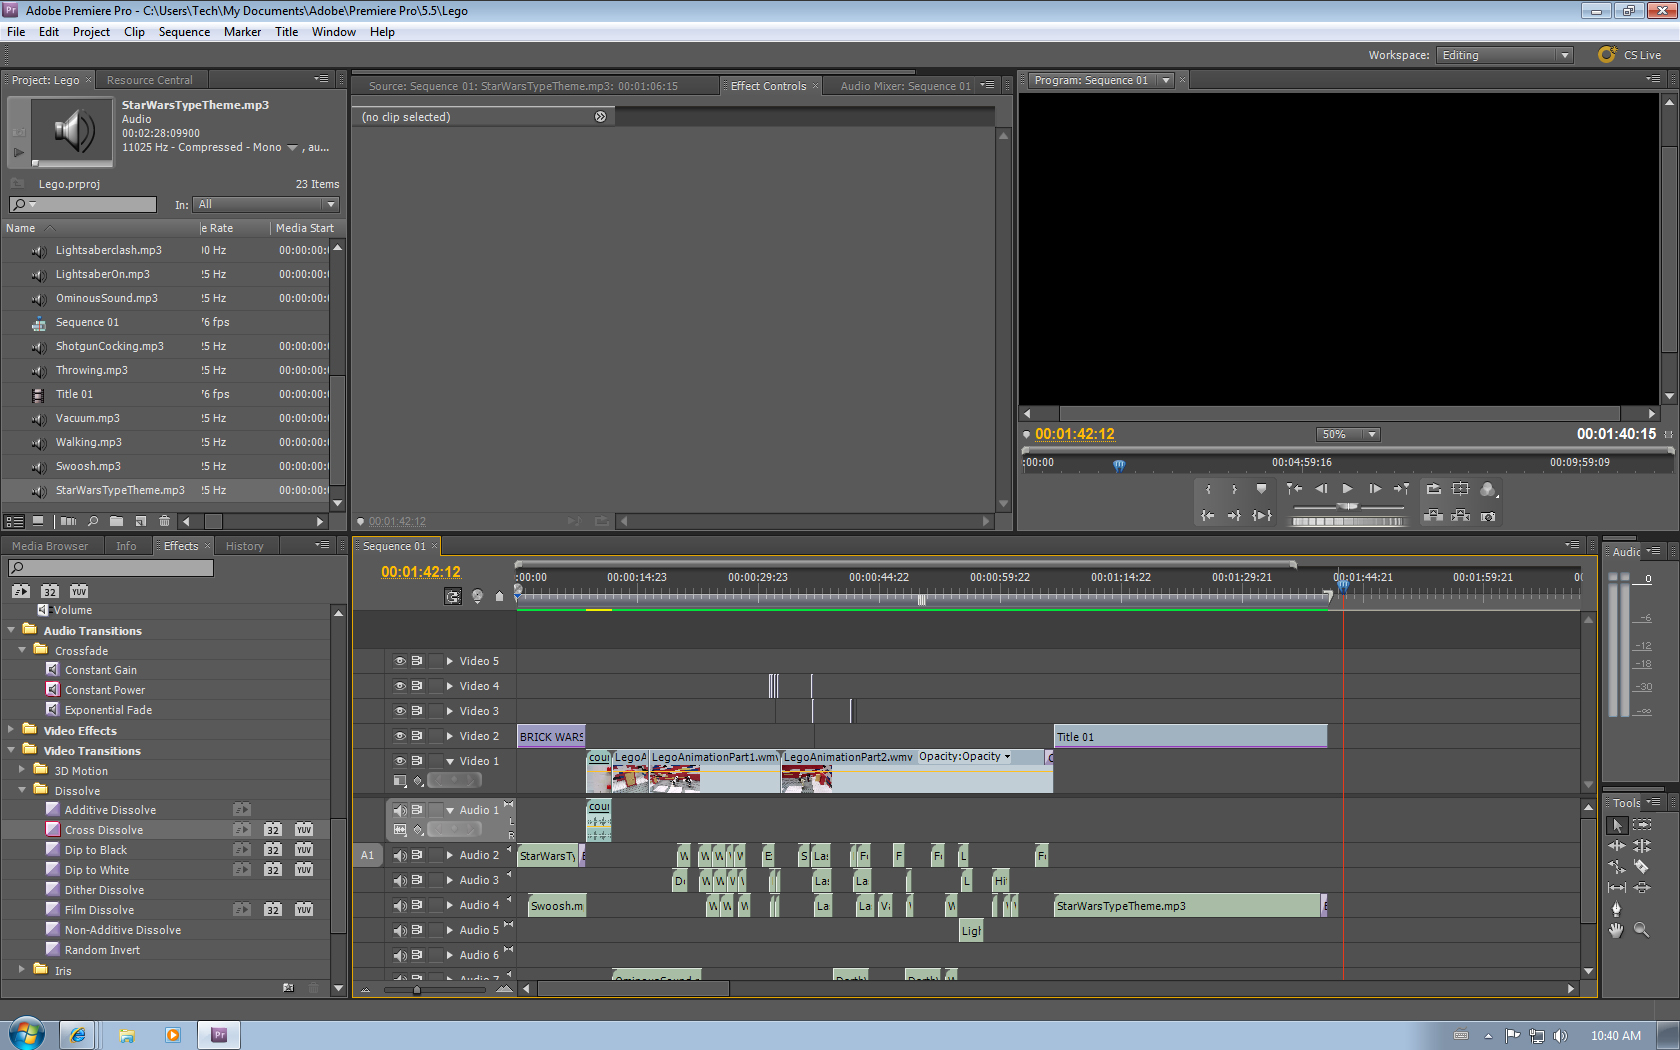1680x1050 pixels.
Task: Hide the Video 5 track
Action: coord(400,661)
